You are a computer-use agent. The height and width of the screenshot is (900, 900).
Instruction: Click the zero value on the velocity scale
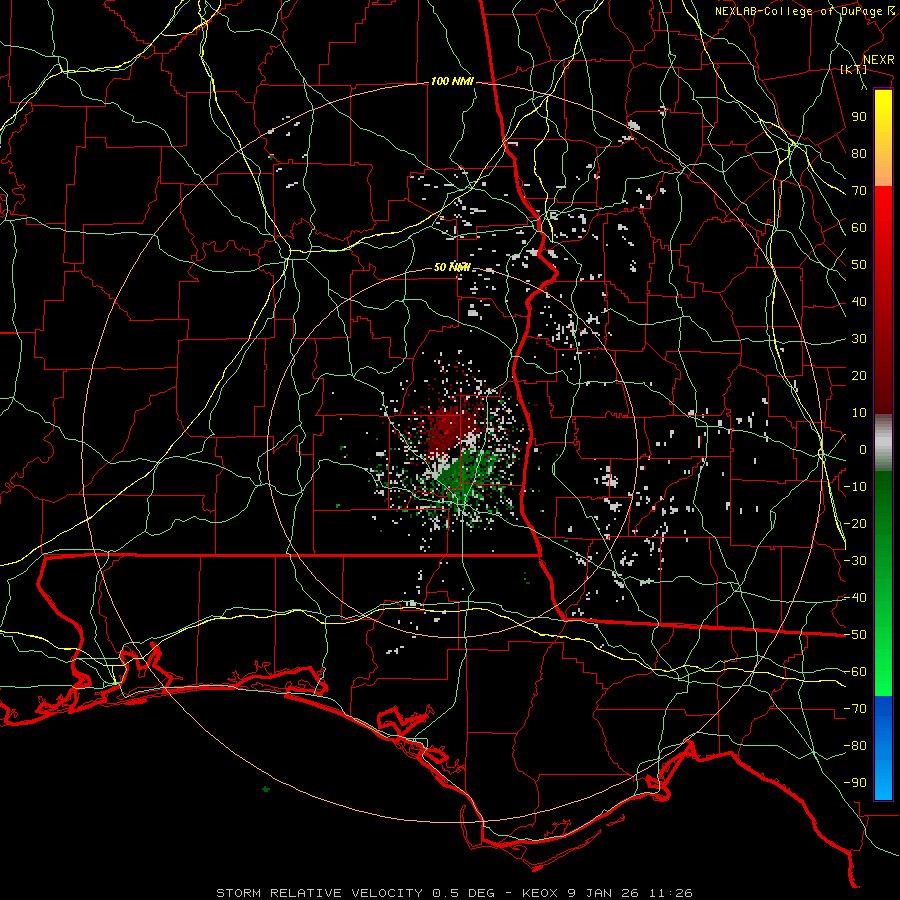[x=863, y=450]
